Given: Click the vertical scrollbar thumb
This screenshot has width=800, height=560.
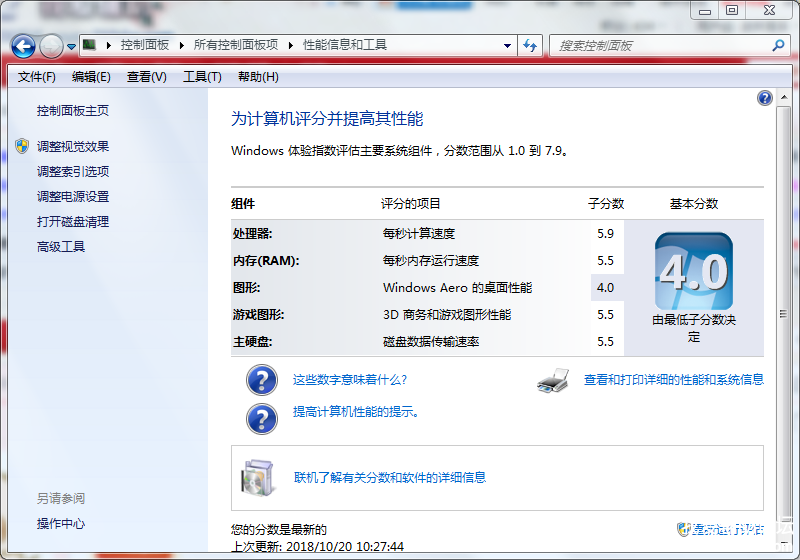Looking at the screenshot, I should click(x=783, y=314).
